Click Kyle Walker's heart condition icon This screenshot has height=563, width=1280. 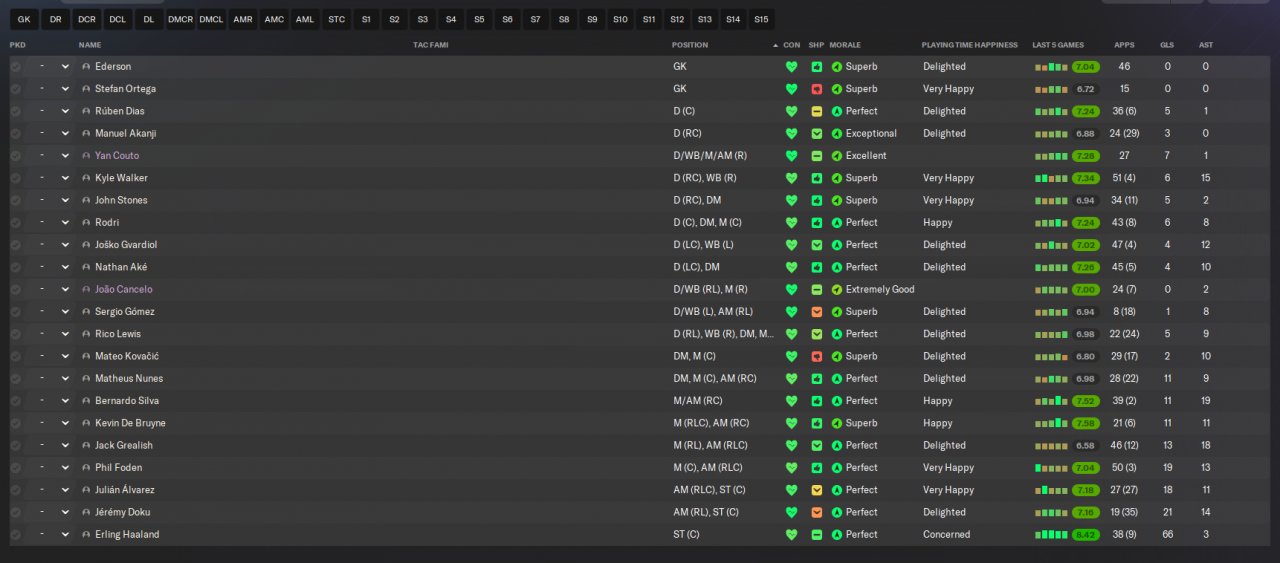(791, 178)
